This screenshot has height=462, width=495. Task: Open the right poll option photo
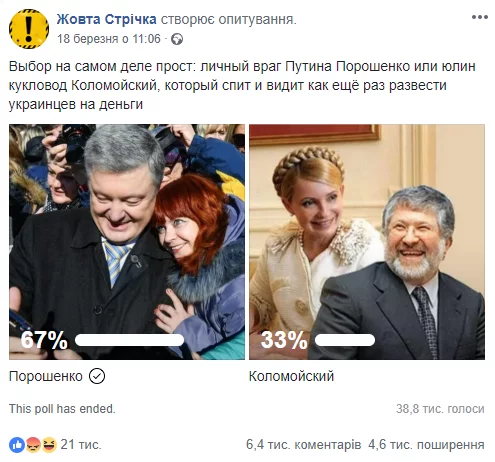pos(367,242)
